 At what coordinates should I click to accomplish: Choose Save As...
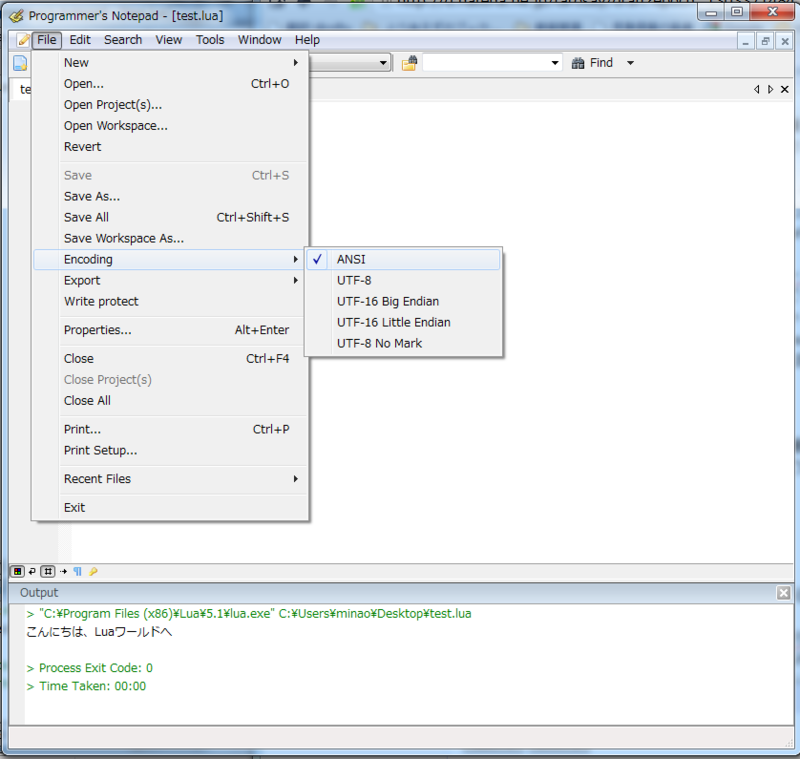[170, 196]
